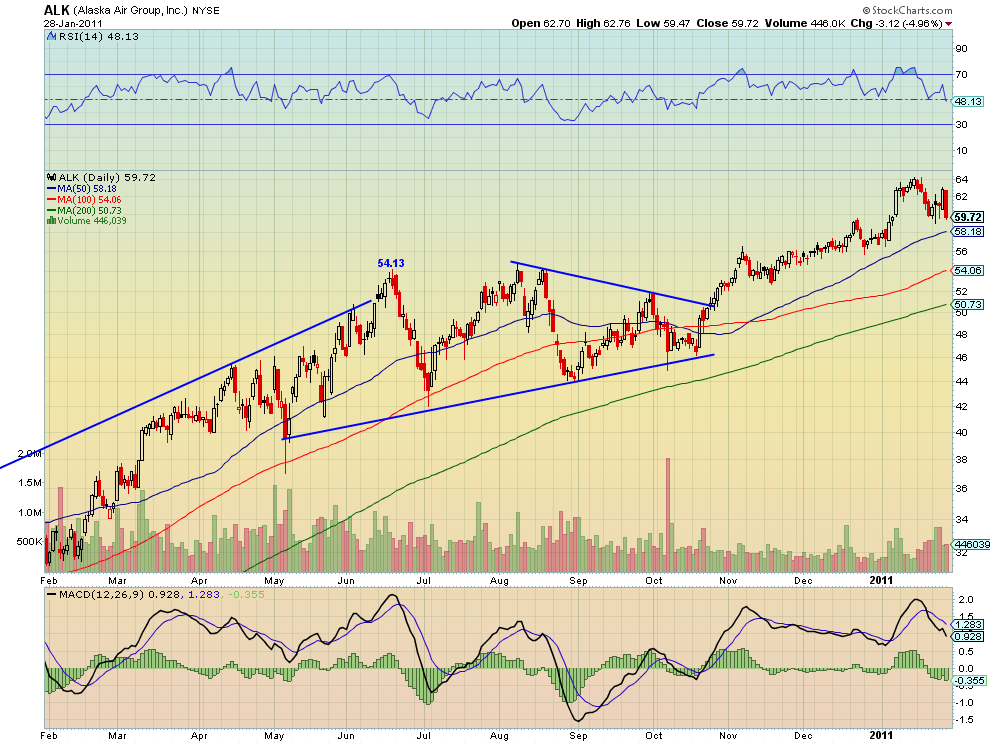
Task: Click 2011 on the price chart date axis
Action: pyautogui.click(x=881, y=580)
